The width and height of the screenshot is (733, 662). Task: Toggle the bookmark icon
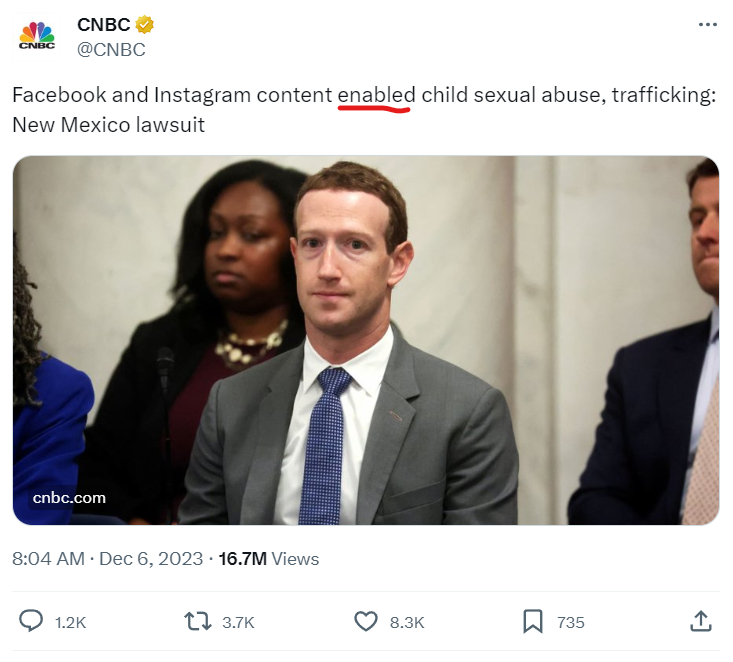533,621
